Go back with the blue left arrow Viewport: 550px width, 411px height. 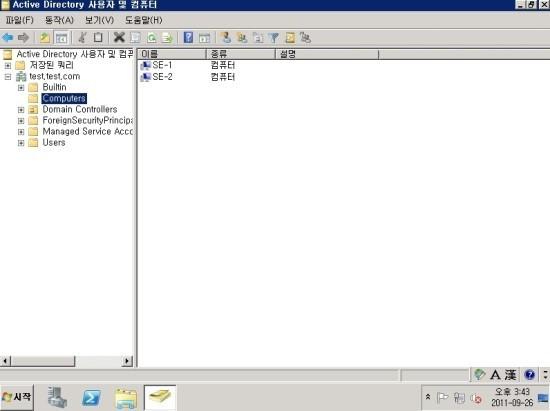pos(8,38)
